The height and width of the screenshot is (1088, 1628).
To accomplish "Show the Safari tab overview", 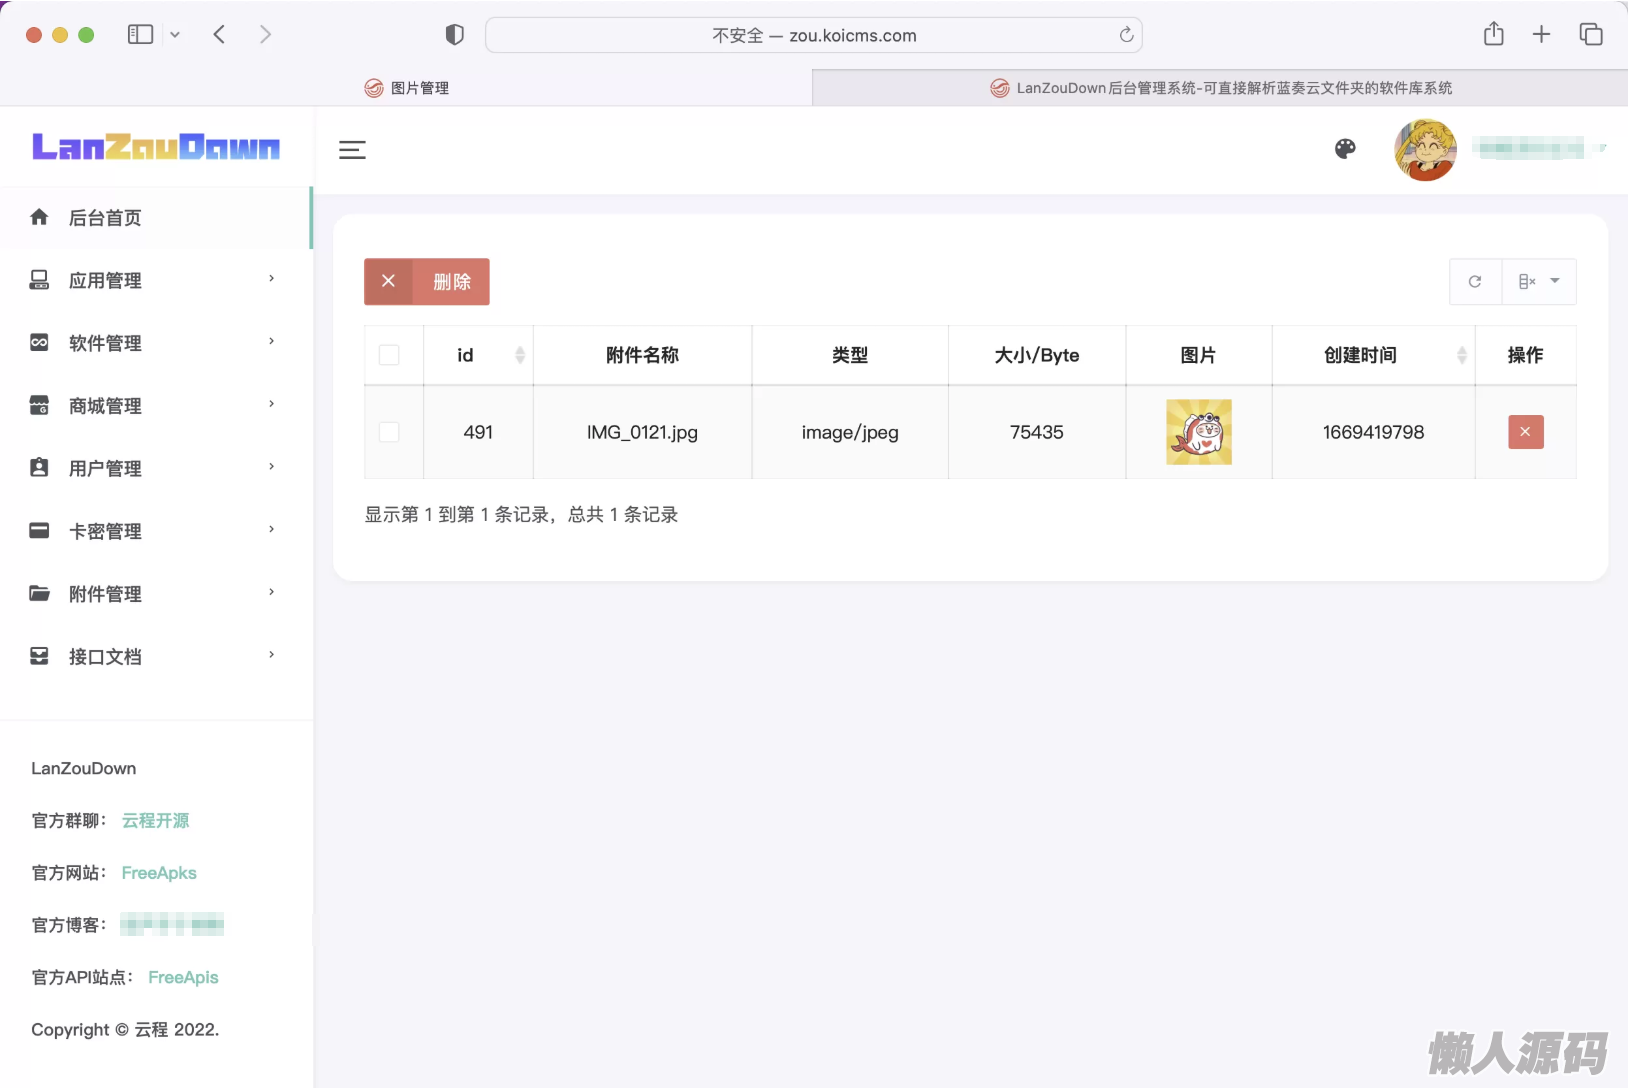I will click(1590, 35).
